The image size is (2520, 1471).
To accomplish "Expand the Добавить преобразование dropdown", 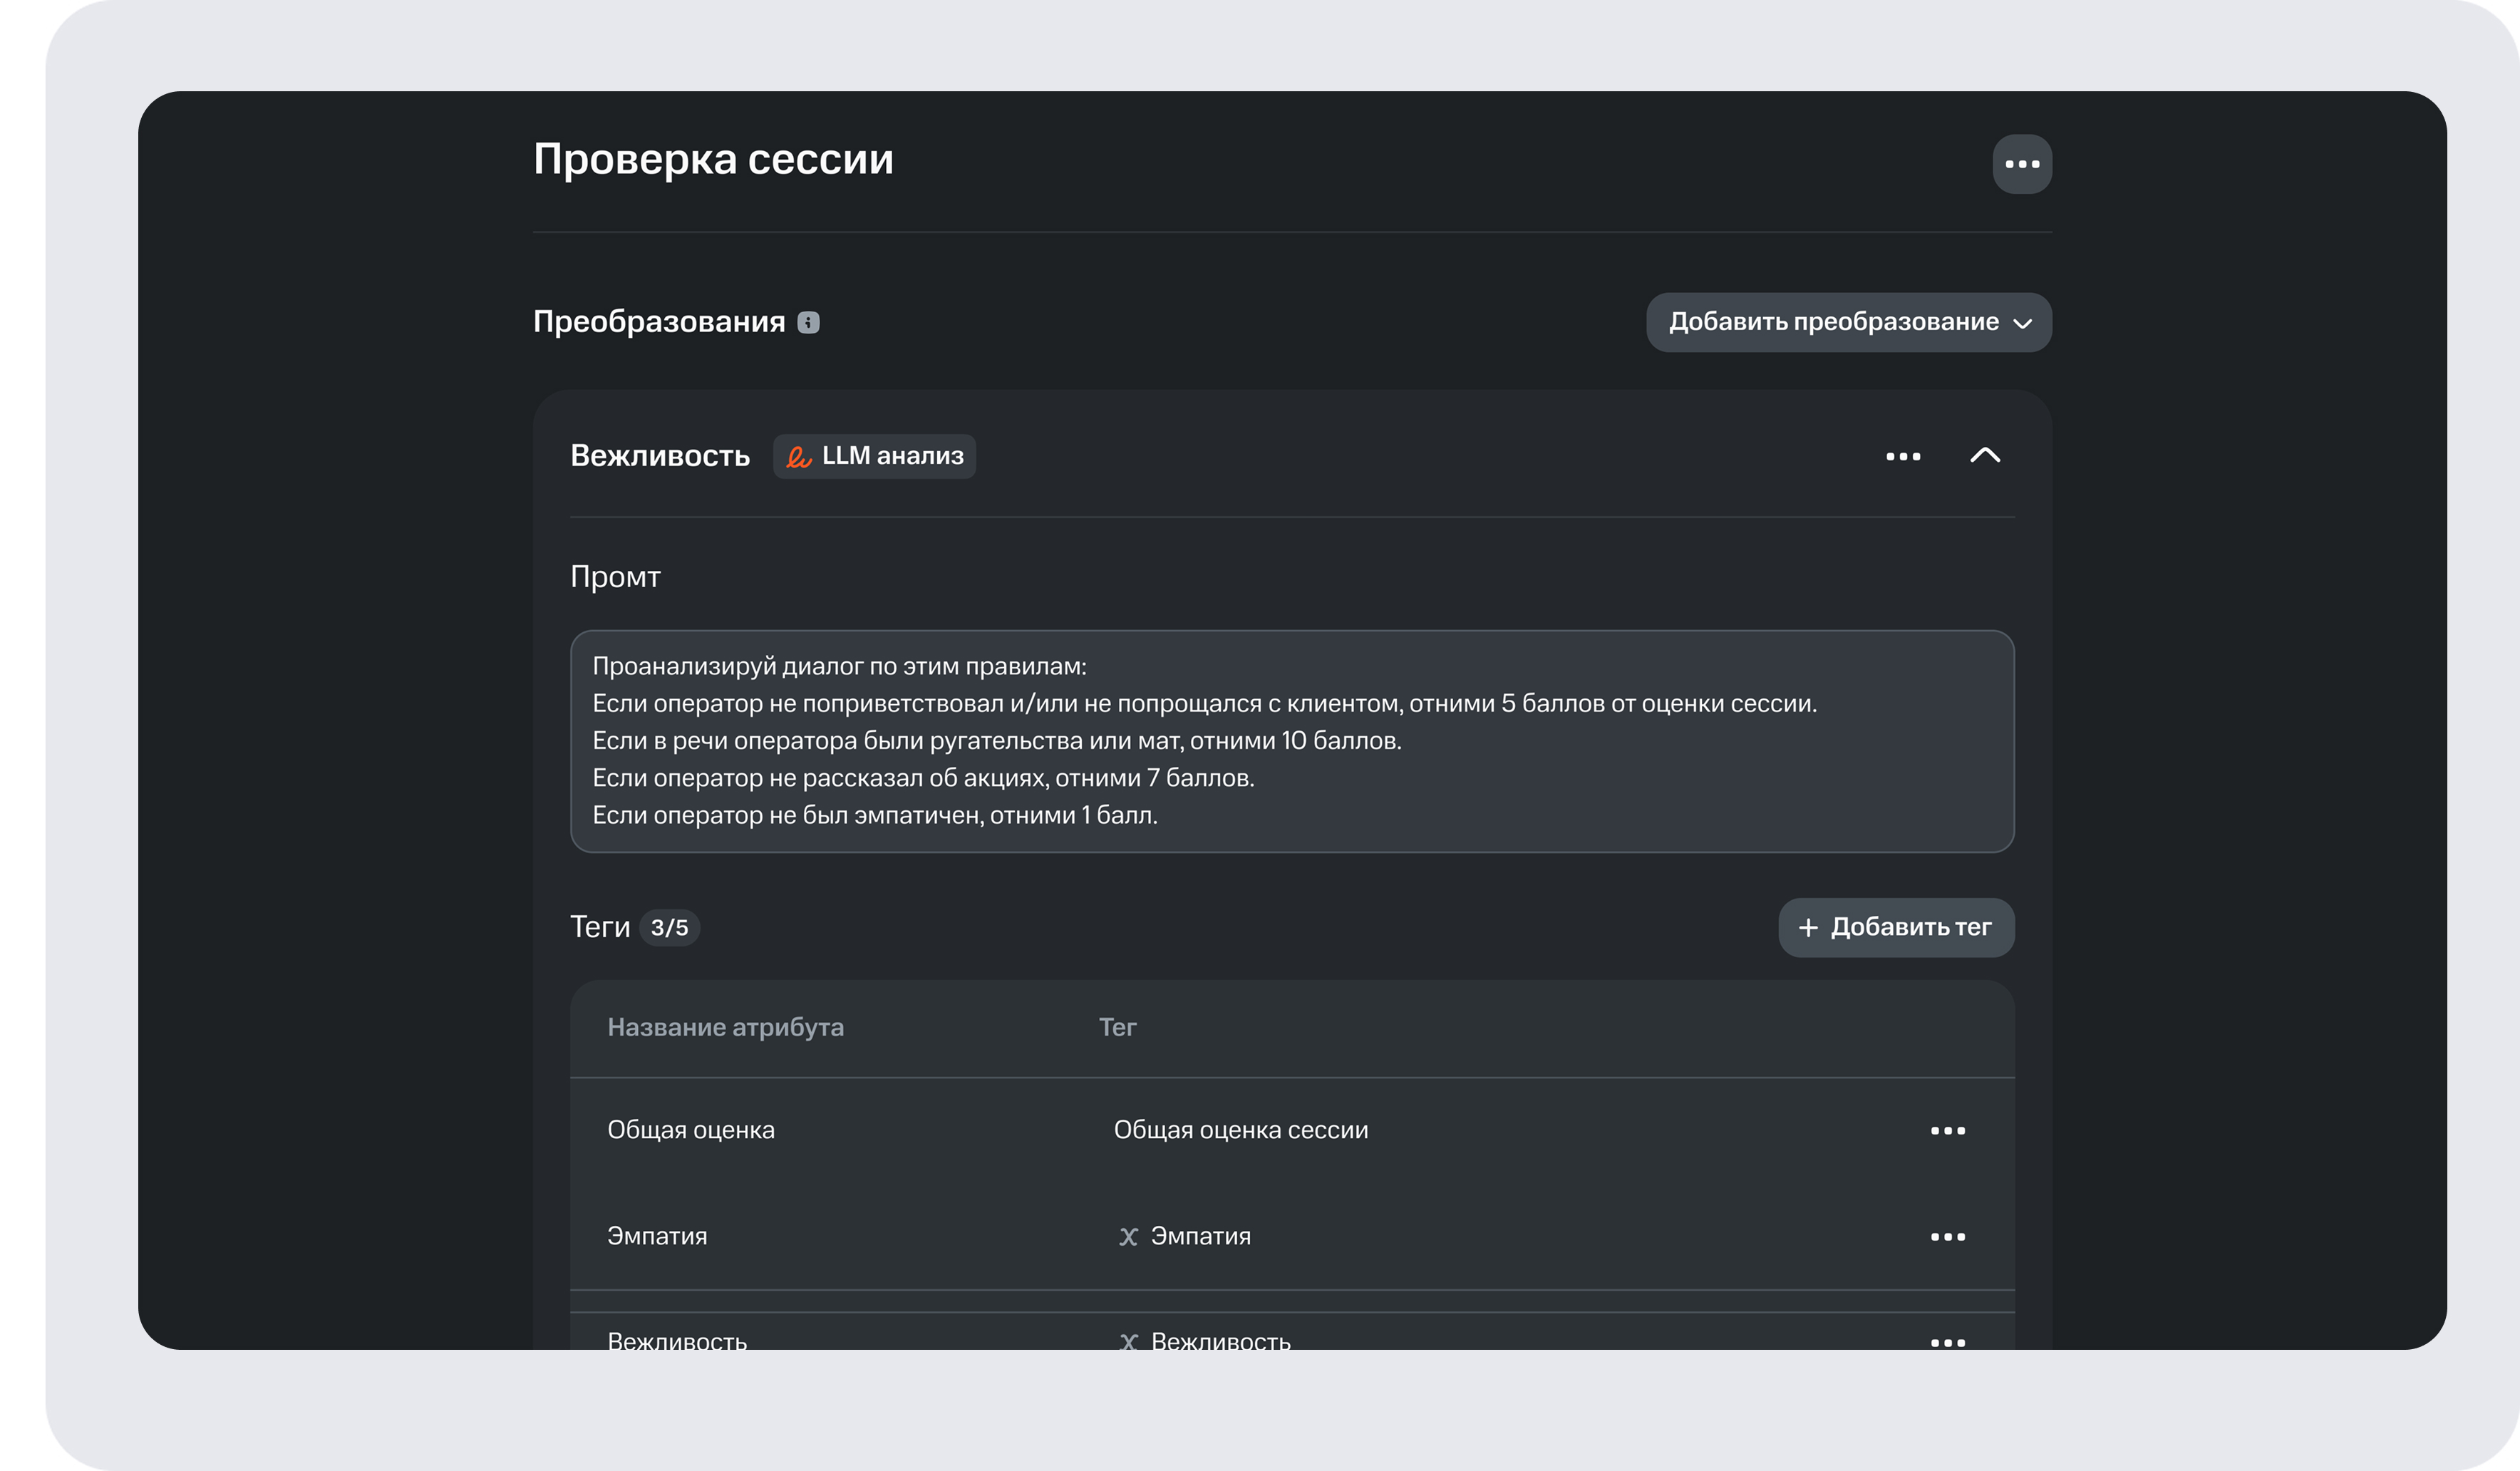I will (x=2022, y=322).
